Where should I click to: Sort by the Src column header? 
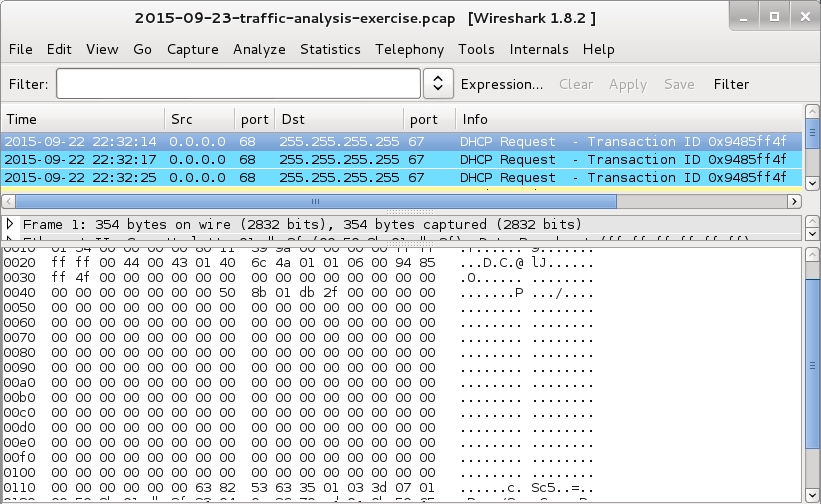click(x=199, y=119)
